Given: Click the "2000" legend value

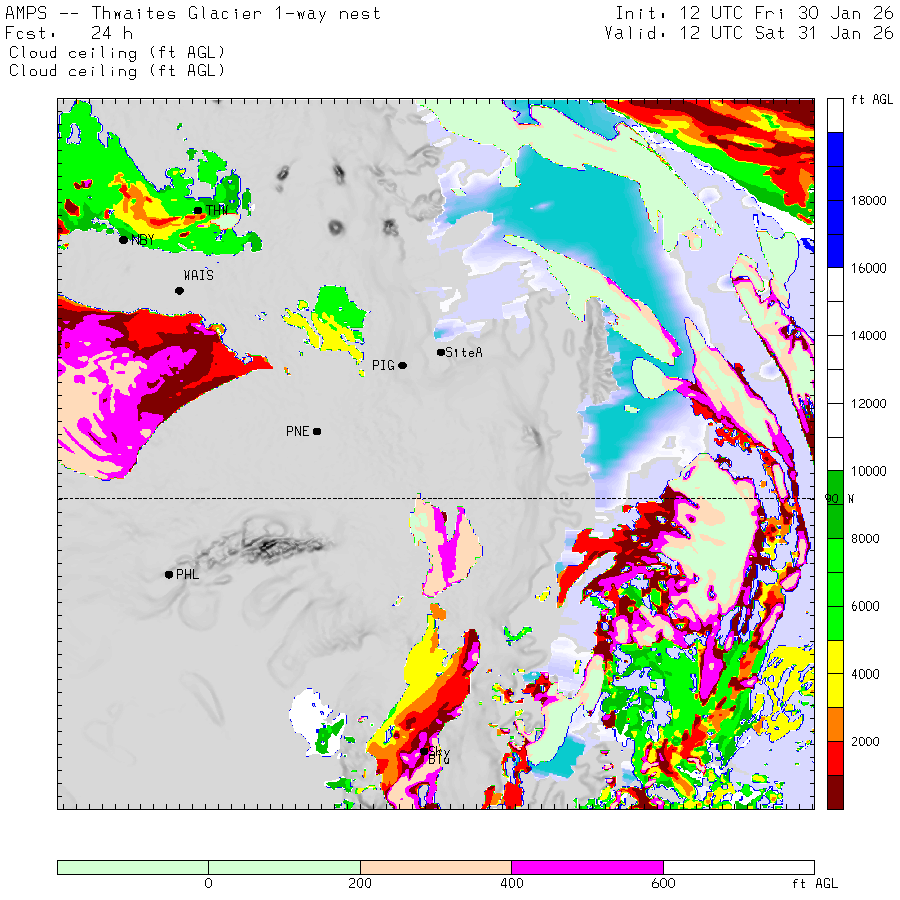Looking at the screenshot, I should click(865, 742).
